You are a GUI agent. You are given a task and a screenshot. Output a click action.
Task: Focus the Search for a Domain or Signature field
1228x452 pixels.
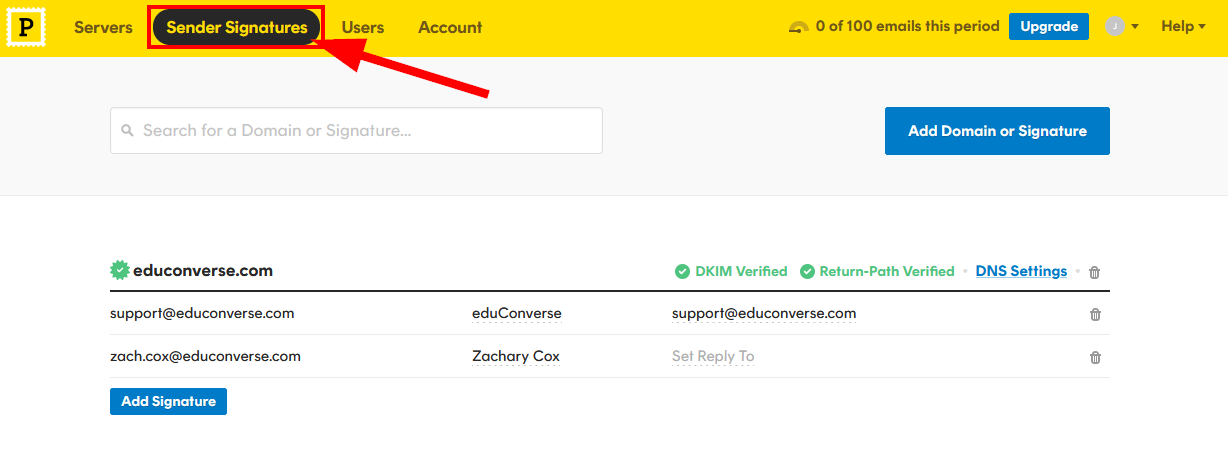(x=356, y=131)
